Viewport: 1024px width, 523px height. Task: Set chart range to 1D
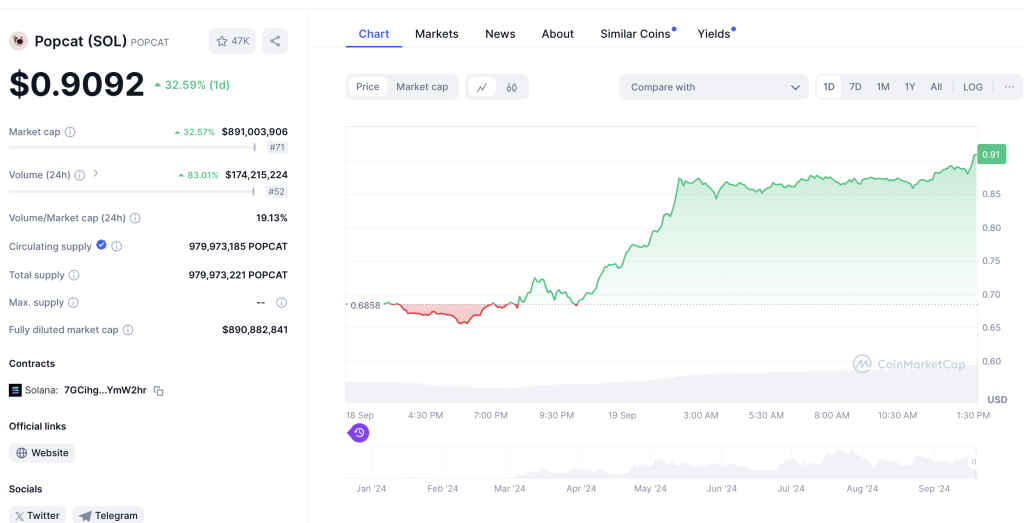[829, 87]
